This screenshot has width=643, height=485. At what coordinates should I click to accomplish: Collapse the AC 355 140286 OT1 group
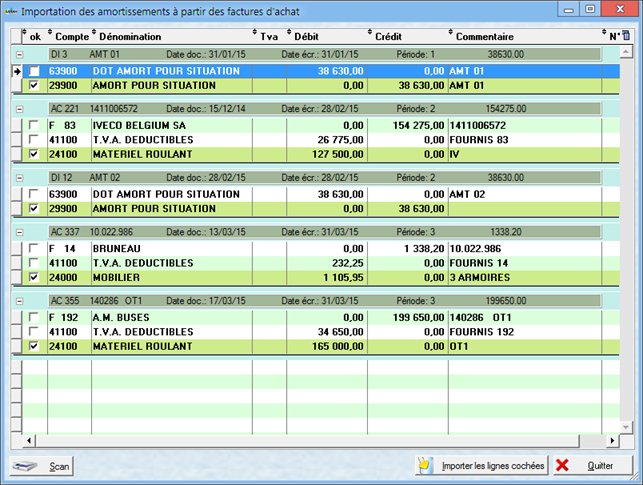[19, 301]
